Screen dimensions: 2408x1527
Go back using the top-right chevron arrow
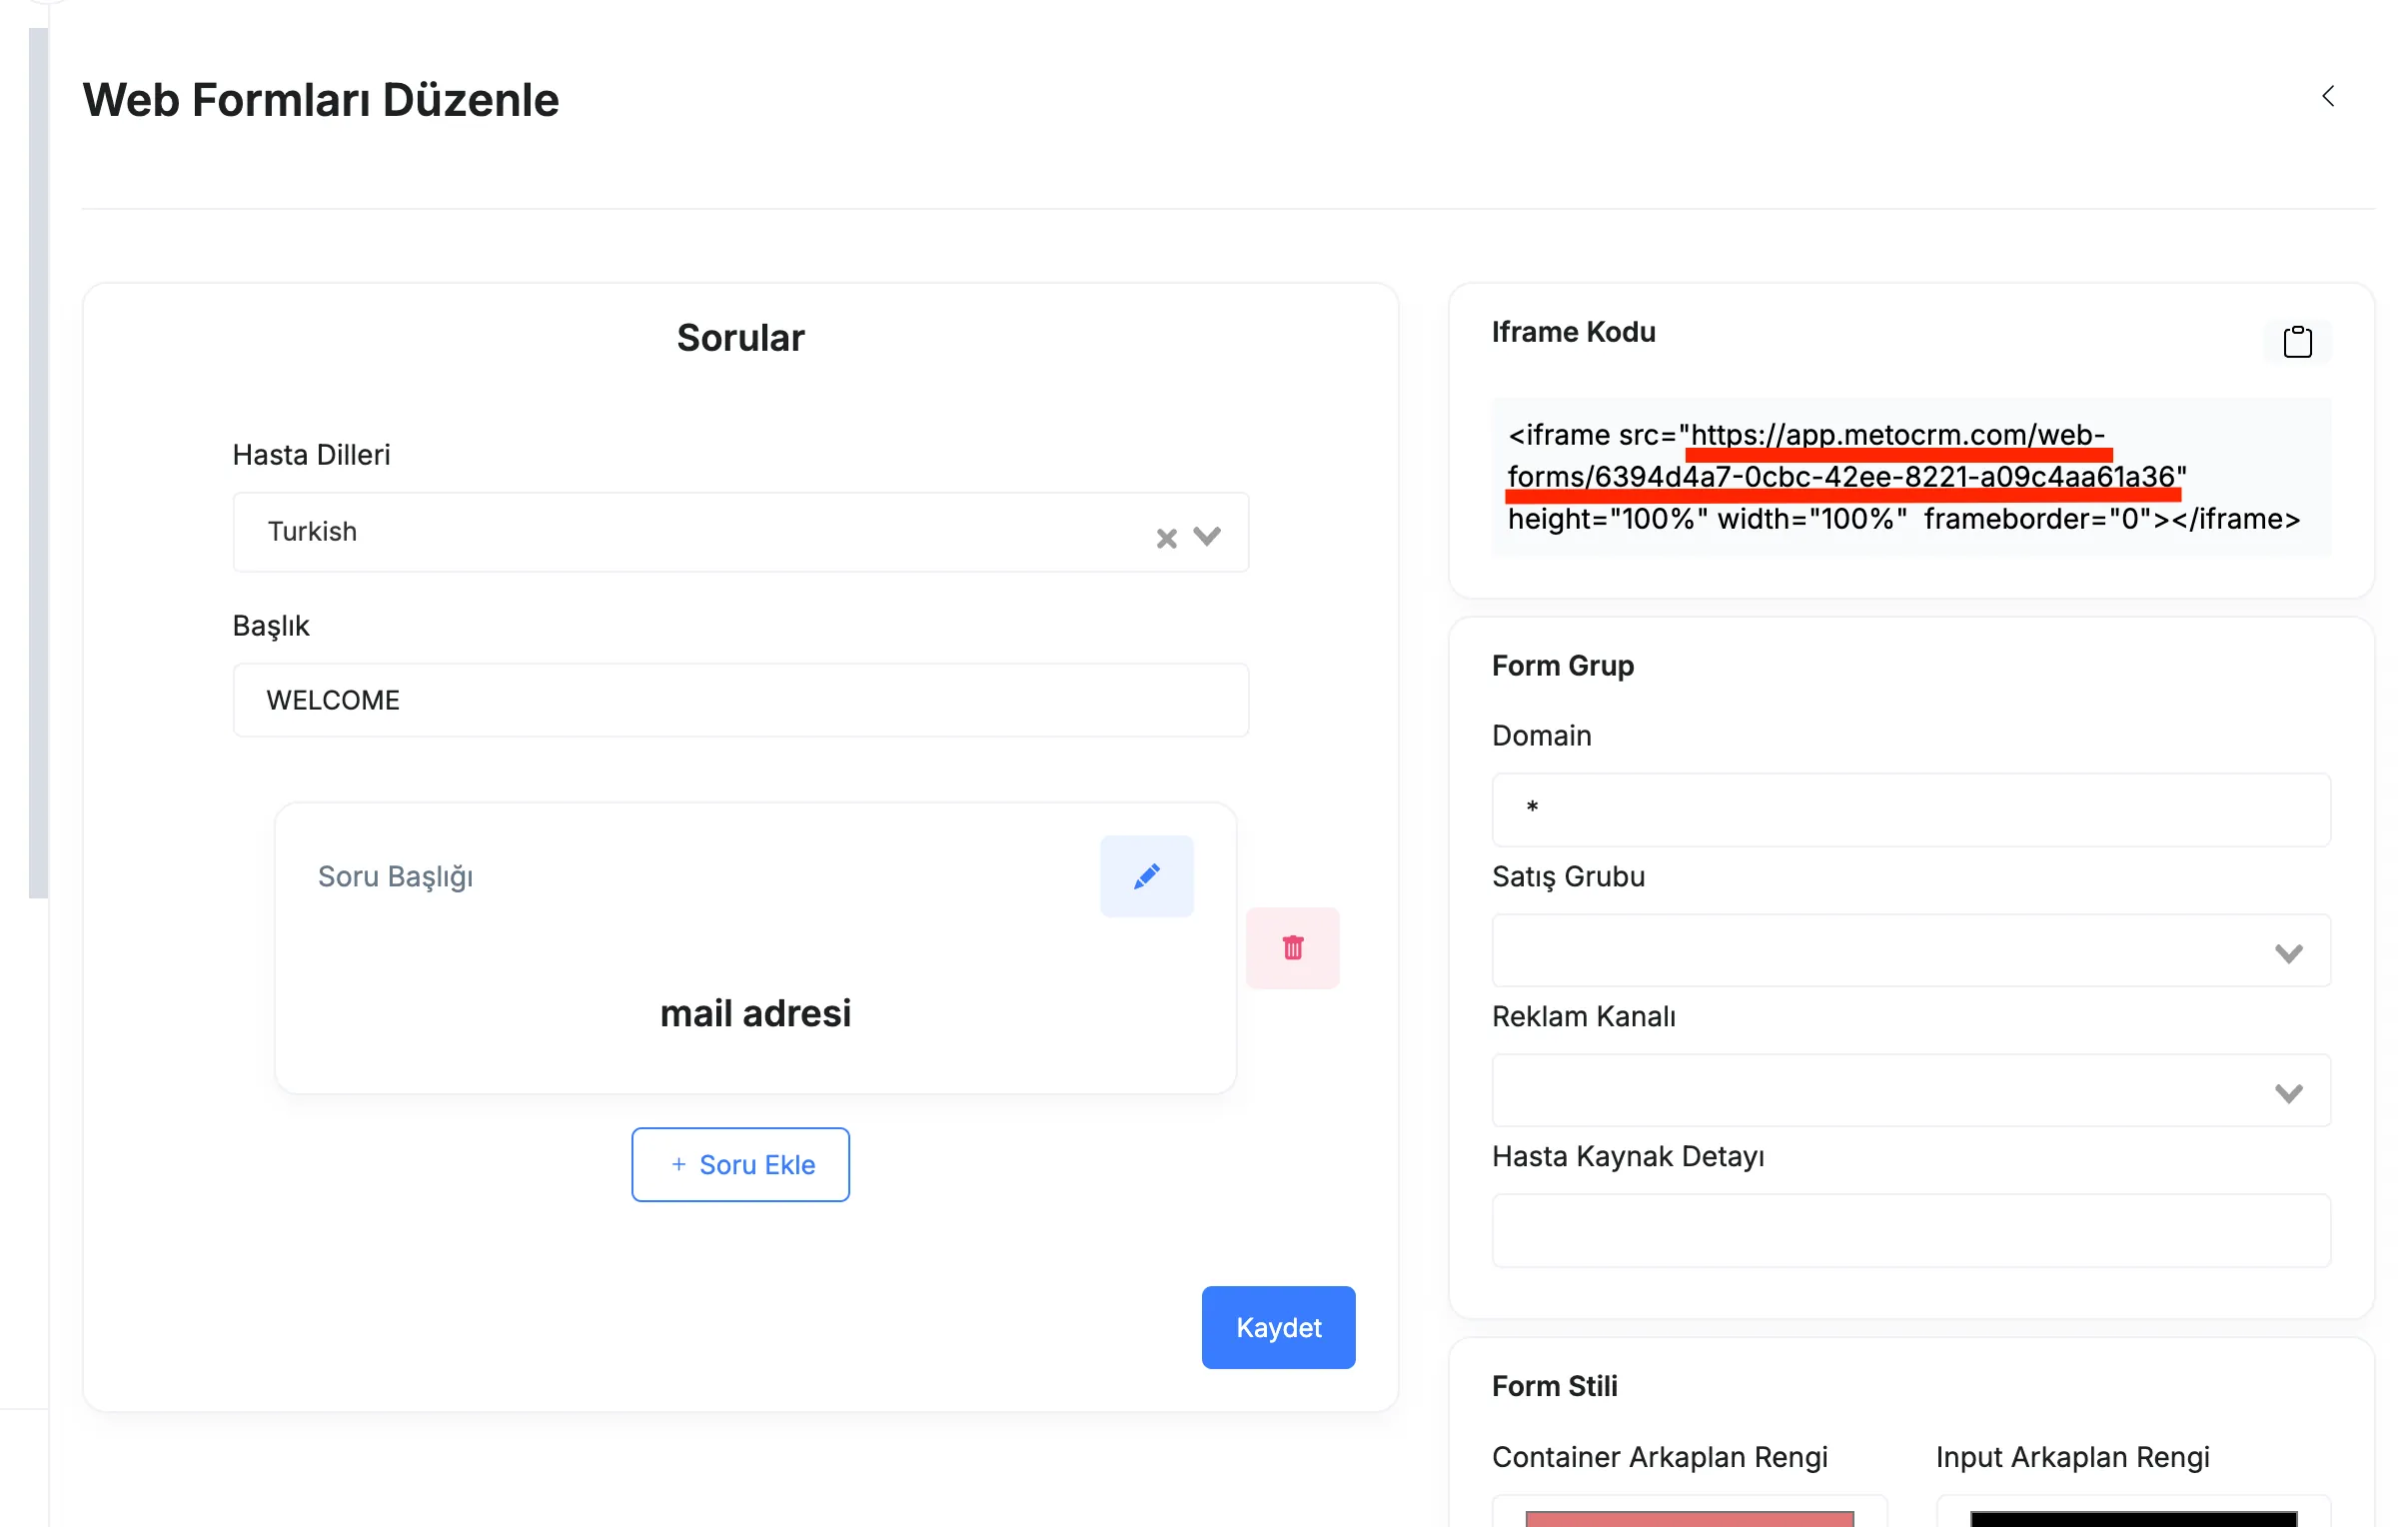2327,96
